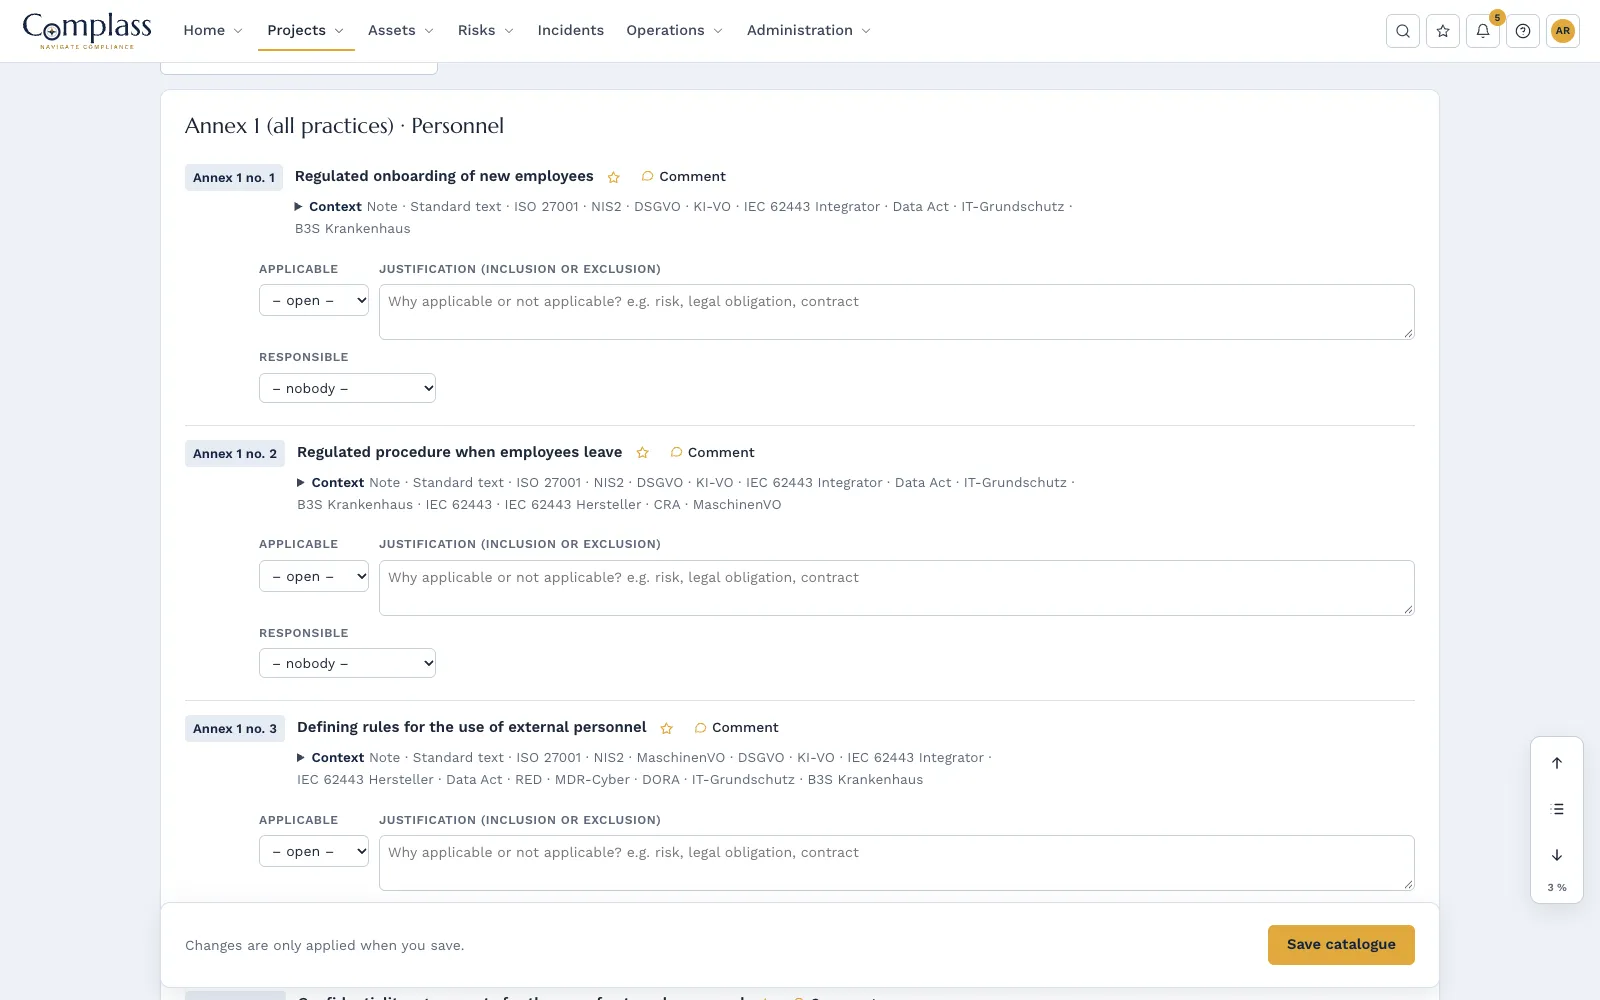Viewport: 1600px width, 1000px height.
Task: Jump to top with up arrow
Action: 1557,763
